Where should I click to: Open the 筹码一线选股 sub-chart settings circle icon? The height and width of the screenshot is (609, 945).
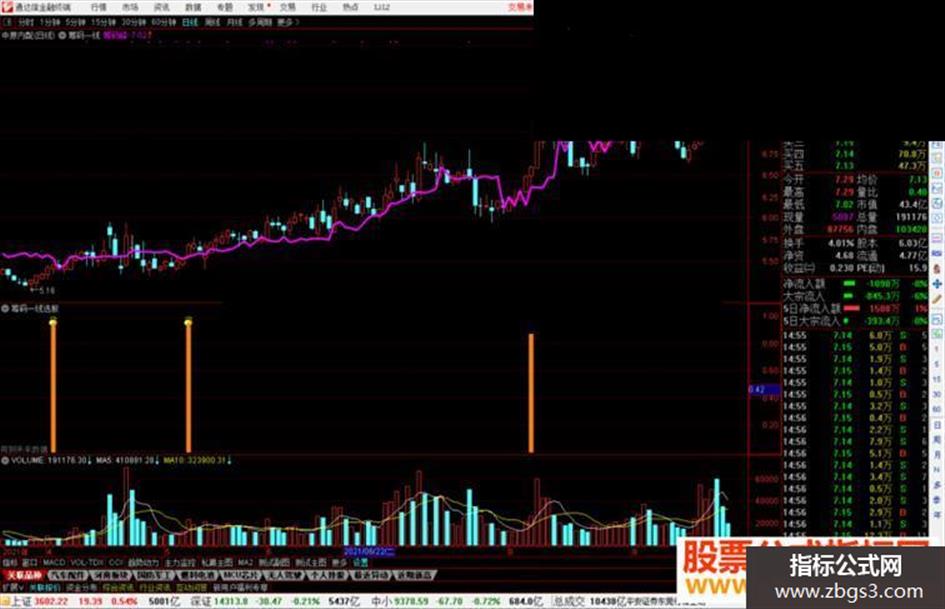[5, 308]
